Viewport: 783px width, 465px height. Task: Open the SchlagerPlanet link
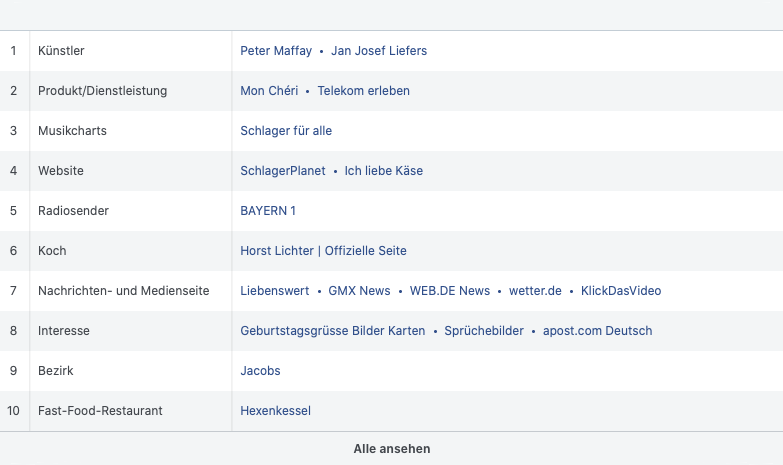pos(283,171)
